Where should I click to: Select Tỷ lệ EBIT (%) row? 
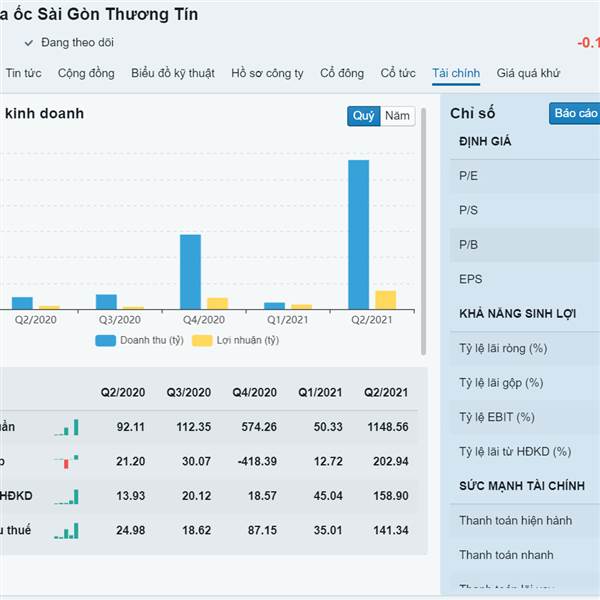pyautogui.click(x=525, y=417)
